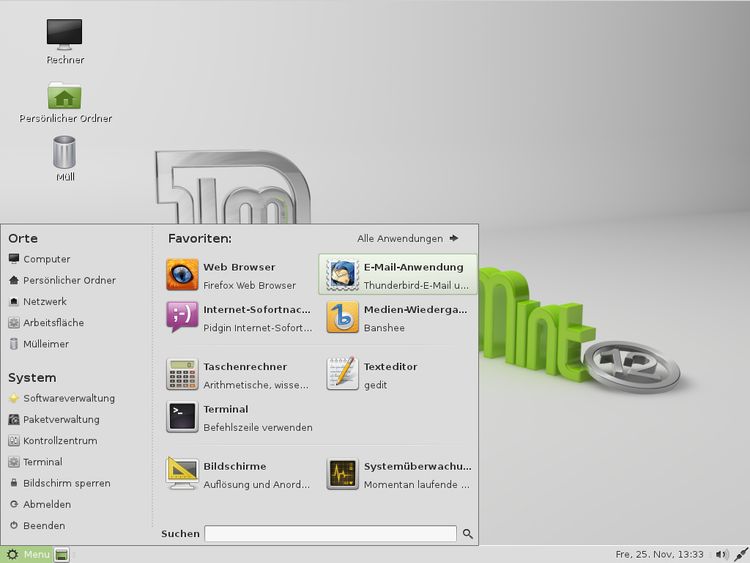Screen dimensions: 750x563
Task: Open the volume speaker control in tray
Action: click(x=721, y=554)
